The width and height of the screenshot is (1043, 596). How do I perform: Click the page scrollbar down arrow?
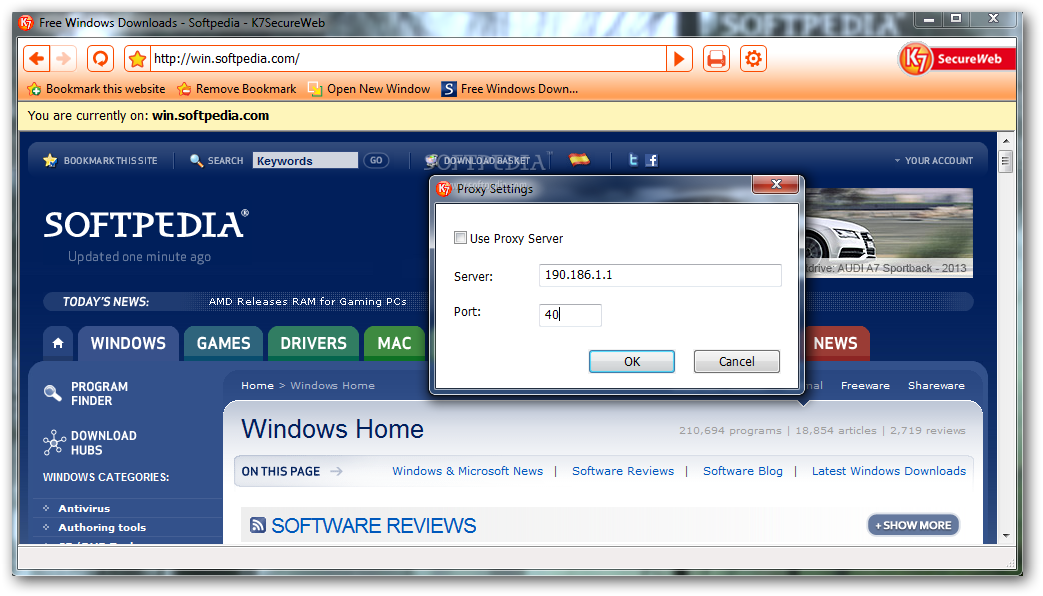pos(1006,535)
